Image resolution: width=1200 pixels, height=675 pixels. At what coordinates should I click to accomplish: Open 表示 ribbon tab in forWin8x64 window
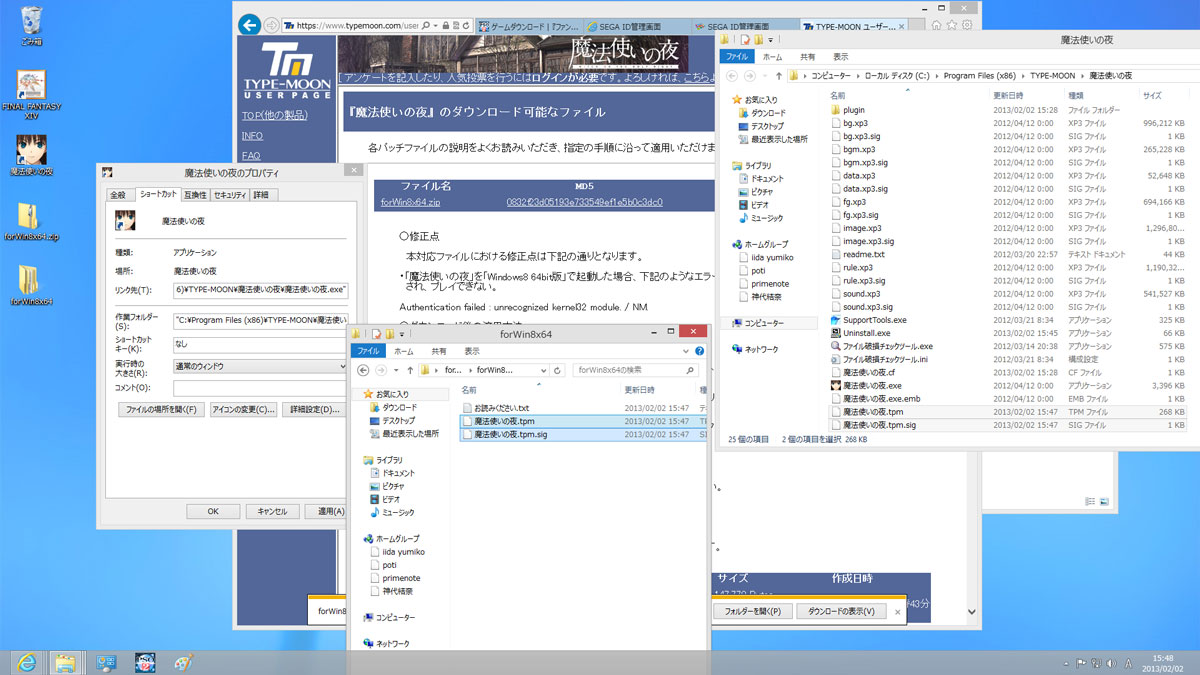pyautogui.click(x=471, y=351)
